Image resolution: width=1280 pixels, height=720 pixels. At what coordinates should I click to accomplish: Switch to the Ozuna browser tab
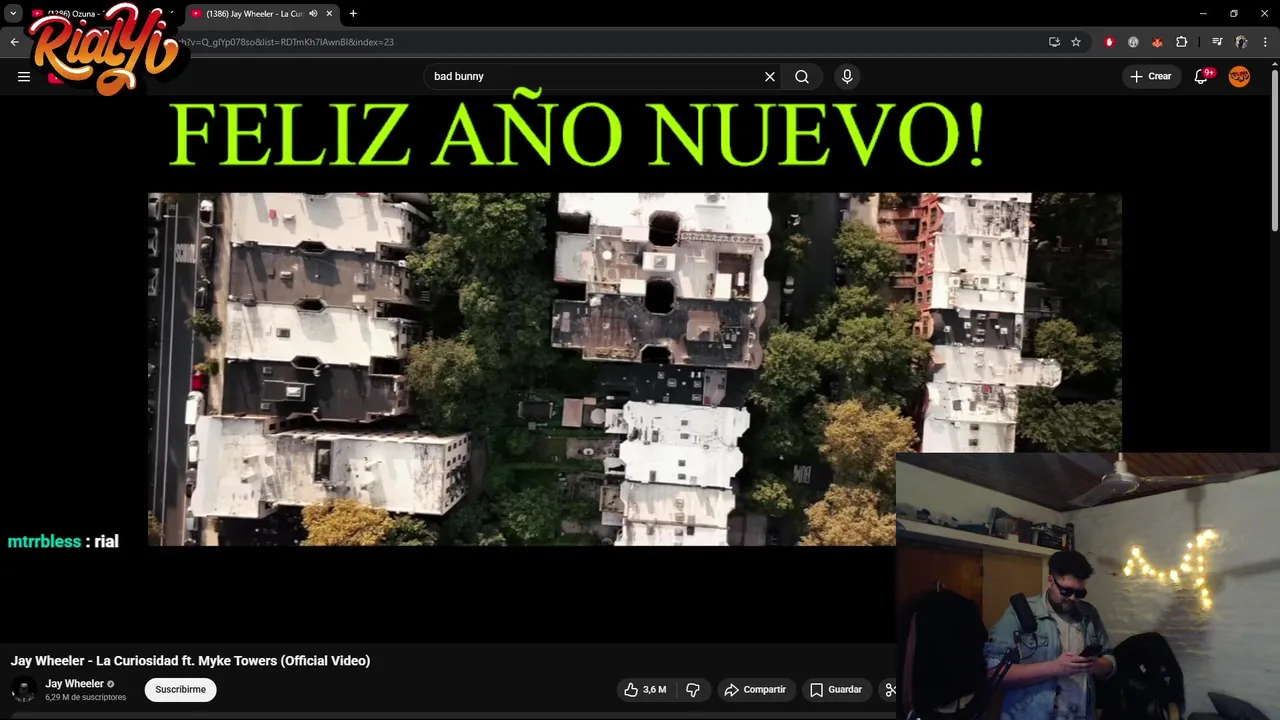point(100,14)
